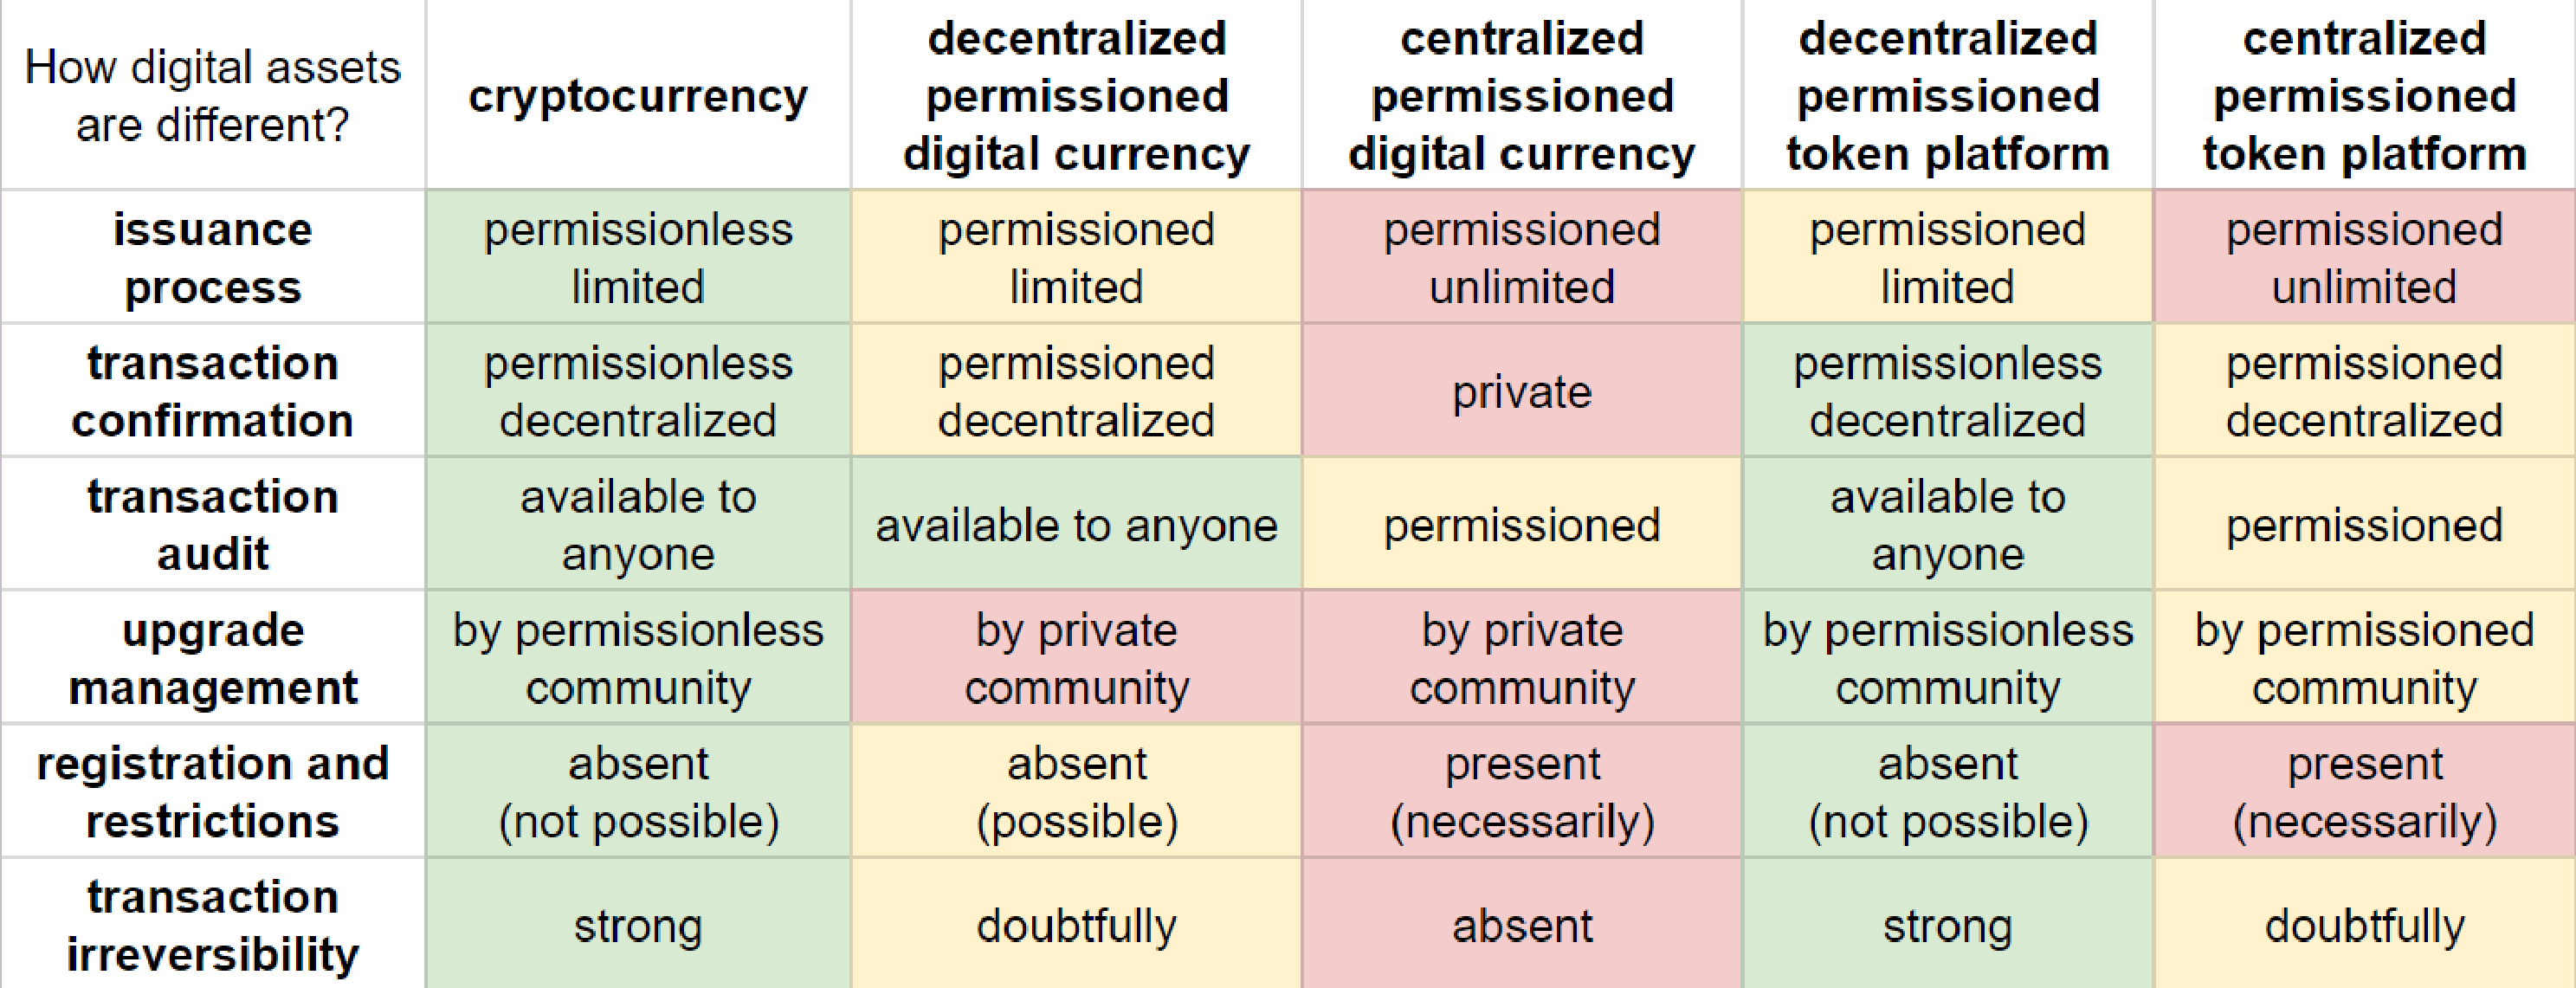Viewport: 2576px width, 988px height.
Task: Select 'absent (possible)' yellow cell
Action: (x=1076, y=791)
